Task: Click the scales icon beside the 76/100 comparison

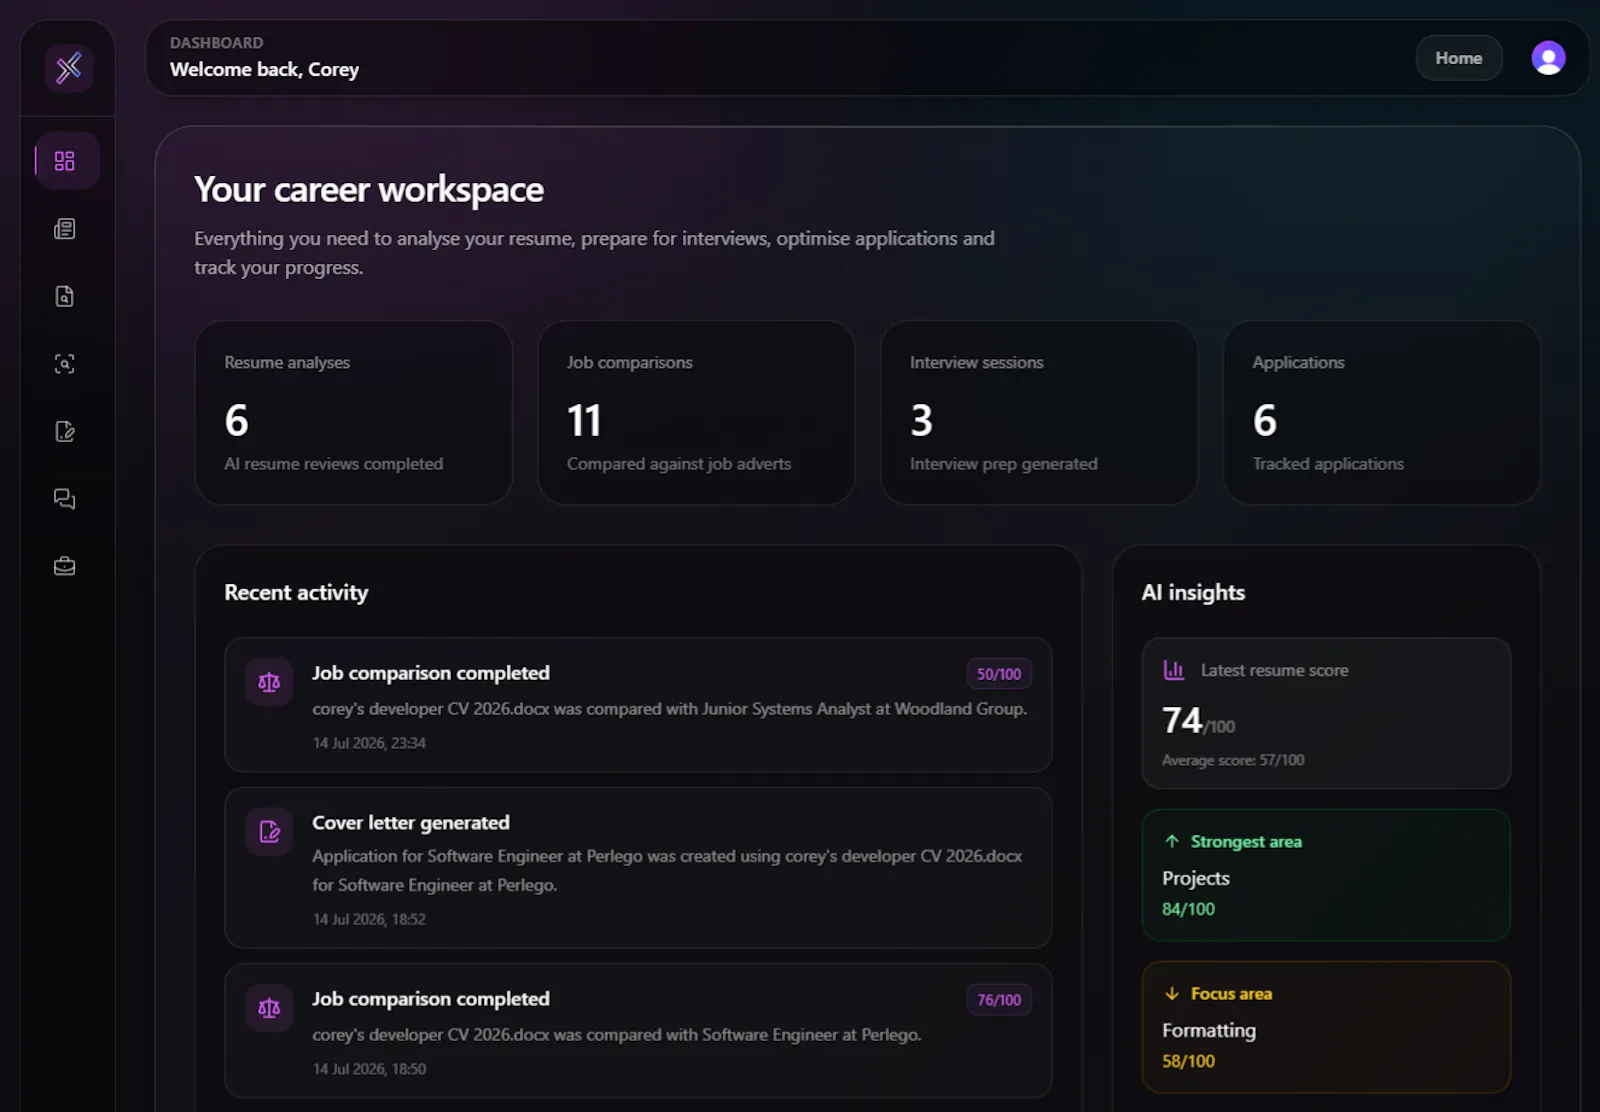Action: tap(269, 1008)
